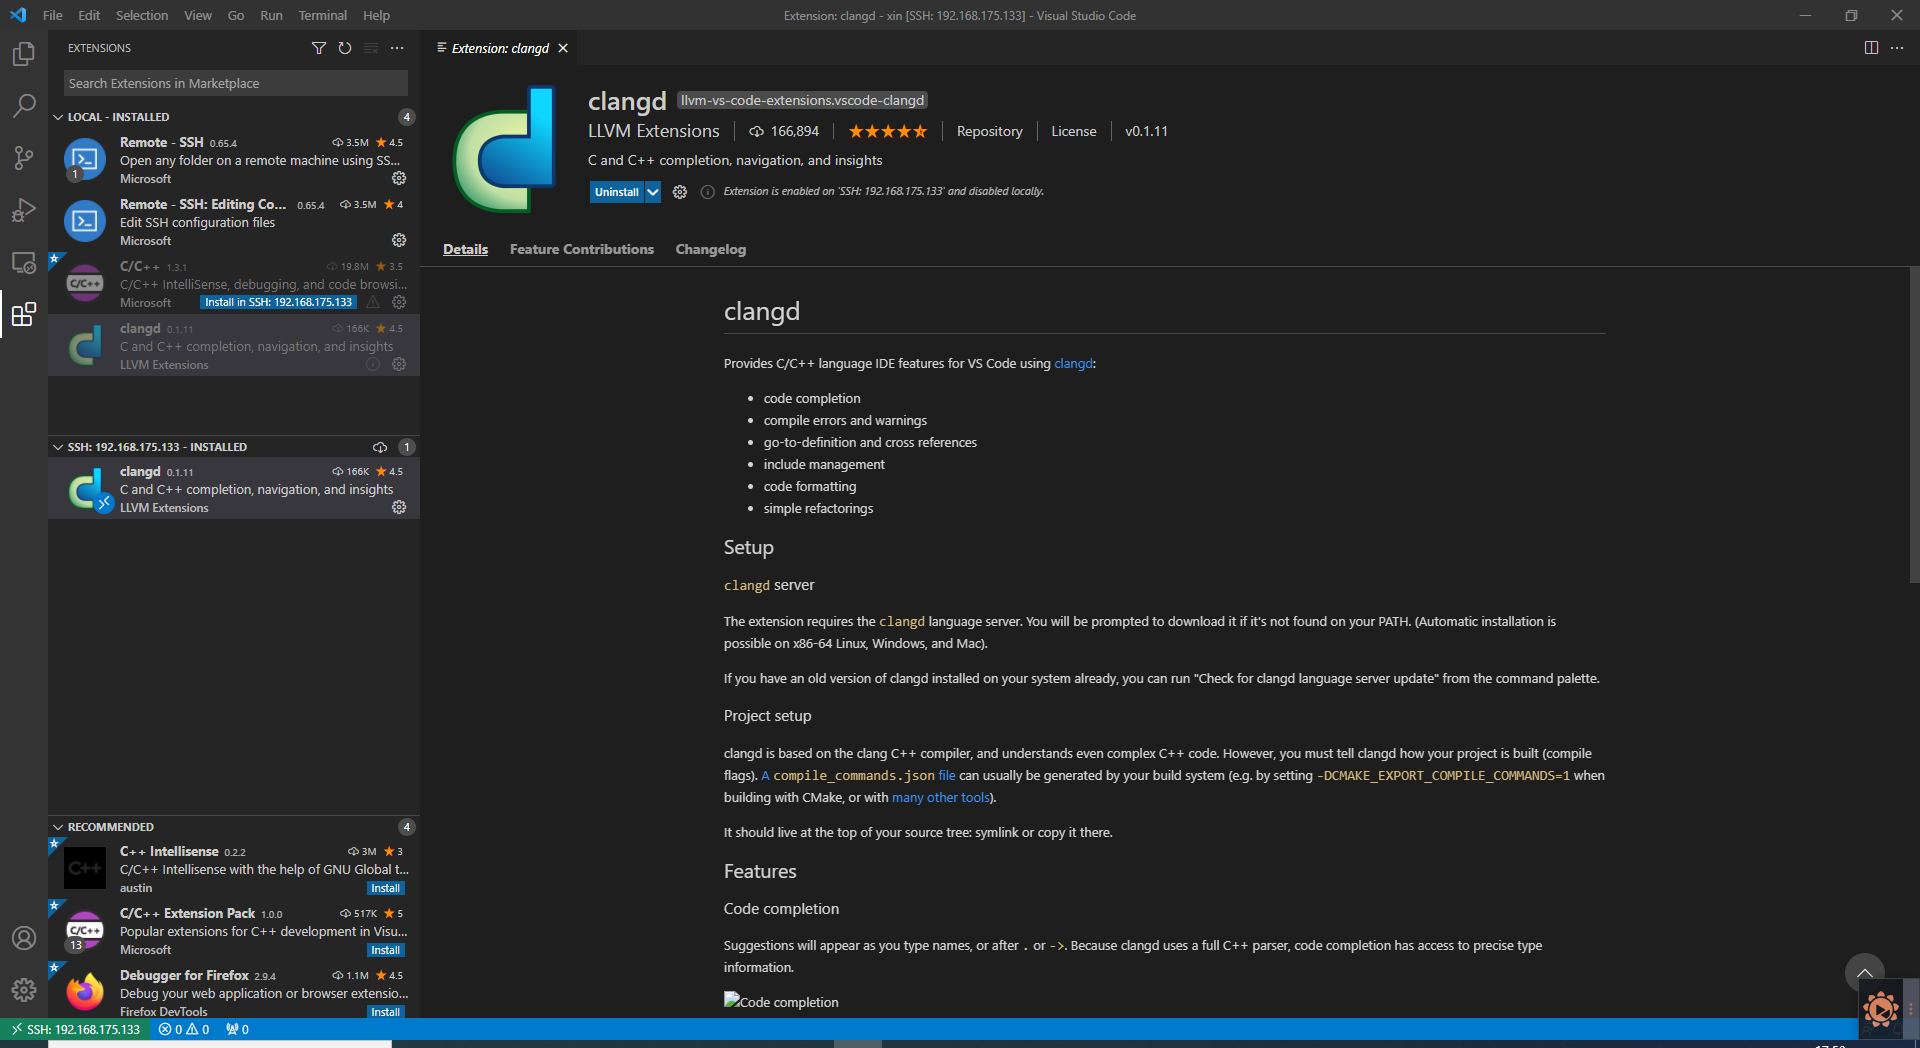
Task: Select the C/C++ Microsoft extension row
Action: [x=234, y=284]
